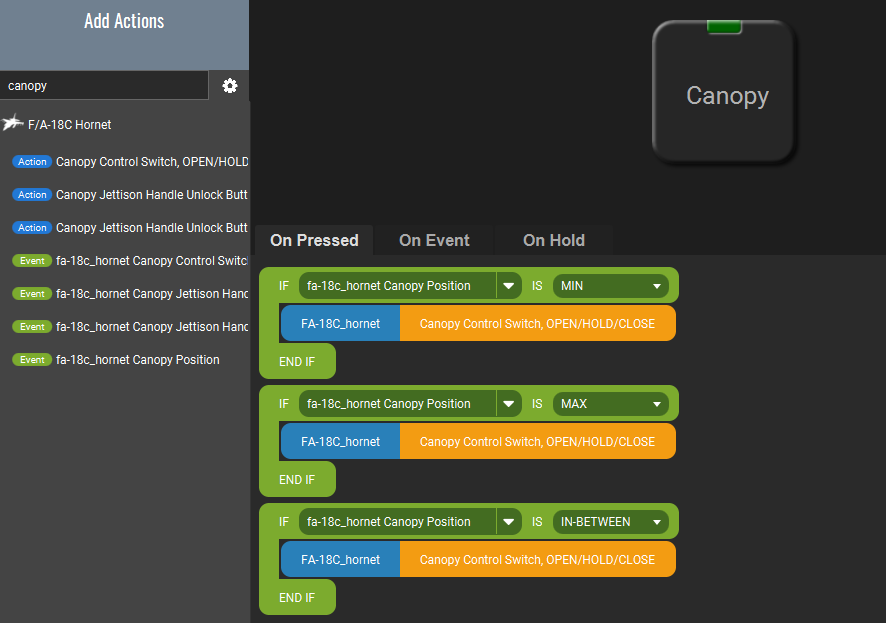This screenshot has height=623, width=886.
Task: Click END IF of the MAX block
Action: [297, 480]
